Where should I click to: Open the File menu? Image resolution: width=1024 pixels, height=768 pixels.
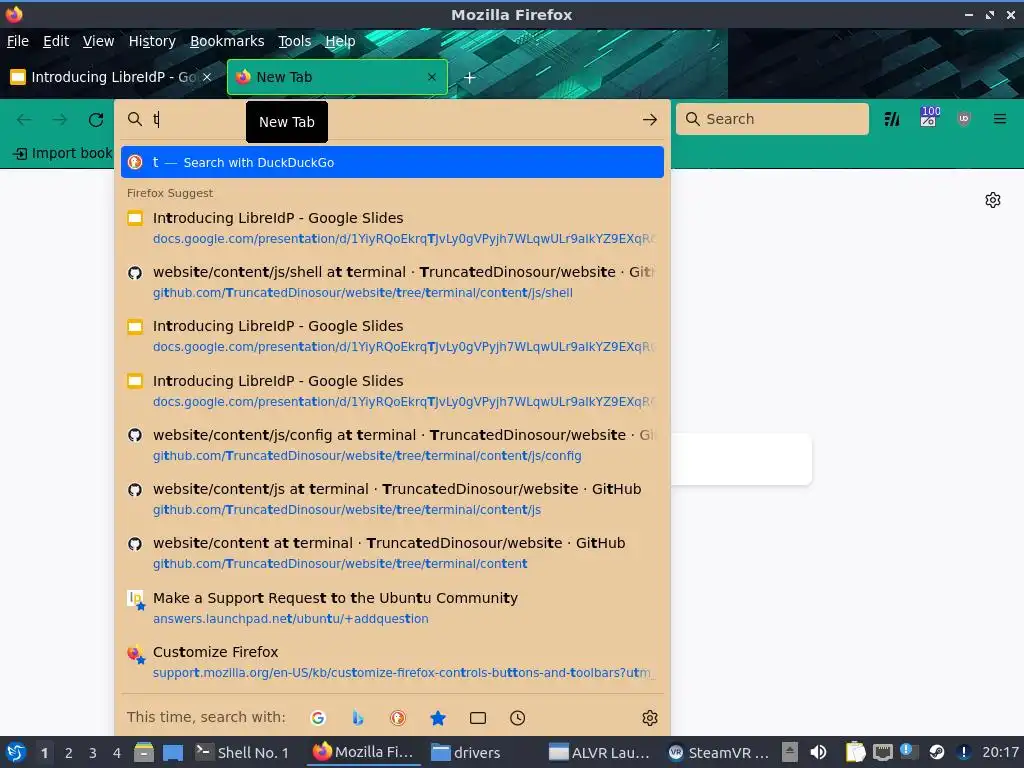pos(18,41)
